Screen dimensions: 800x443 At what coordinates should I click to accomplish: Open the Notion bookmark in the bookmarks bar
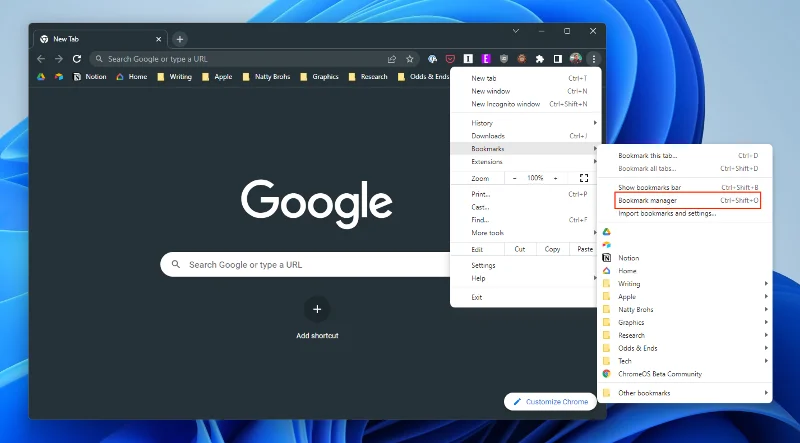[x=89, y=76]
